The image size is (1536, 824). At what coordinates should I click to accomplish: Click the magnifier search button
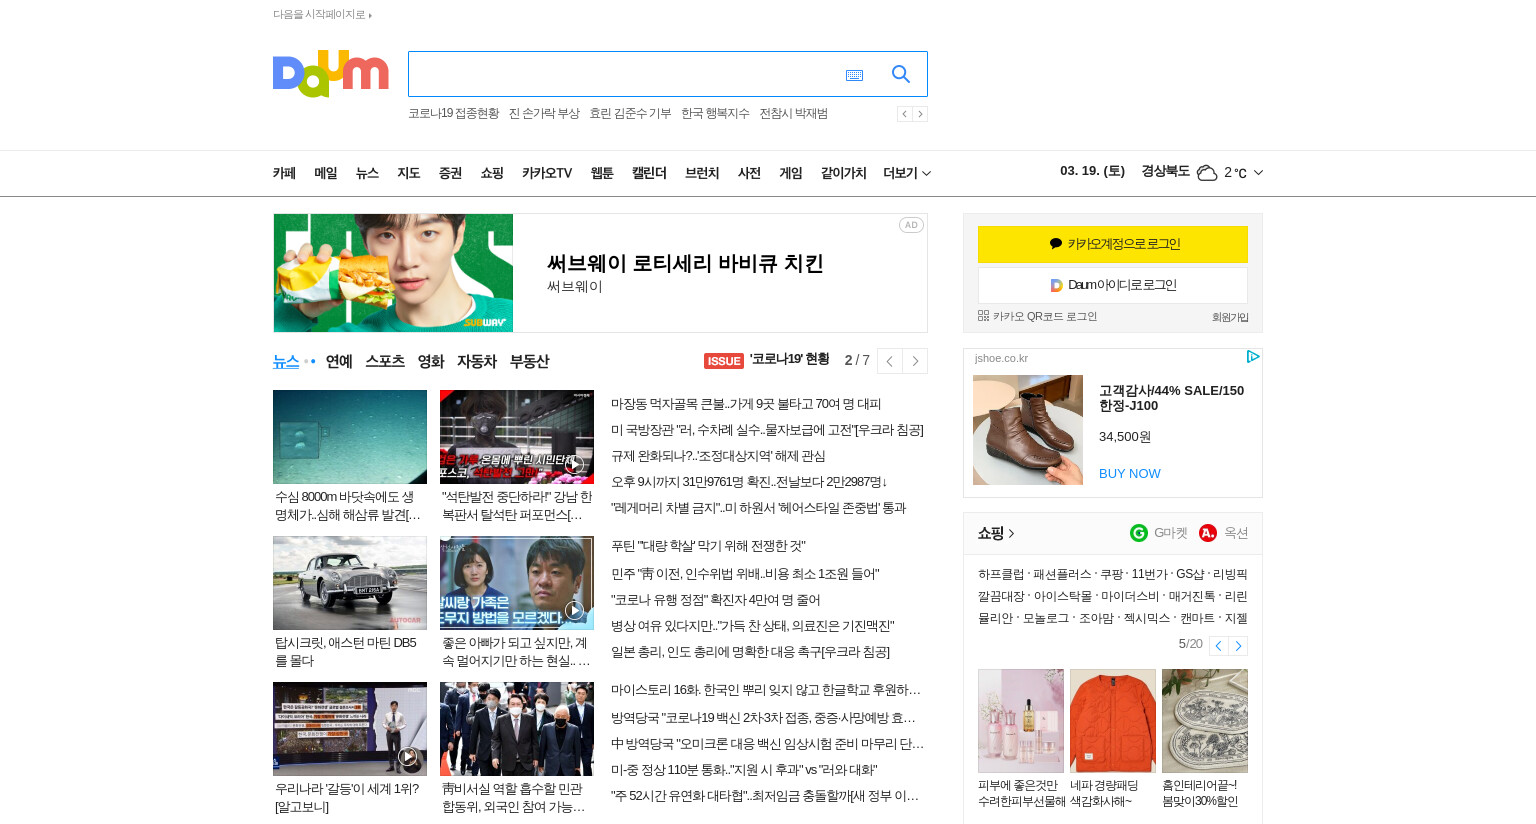(x=901, y=74)
